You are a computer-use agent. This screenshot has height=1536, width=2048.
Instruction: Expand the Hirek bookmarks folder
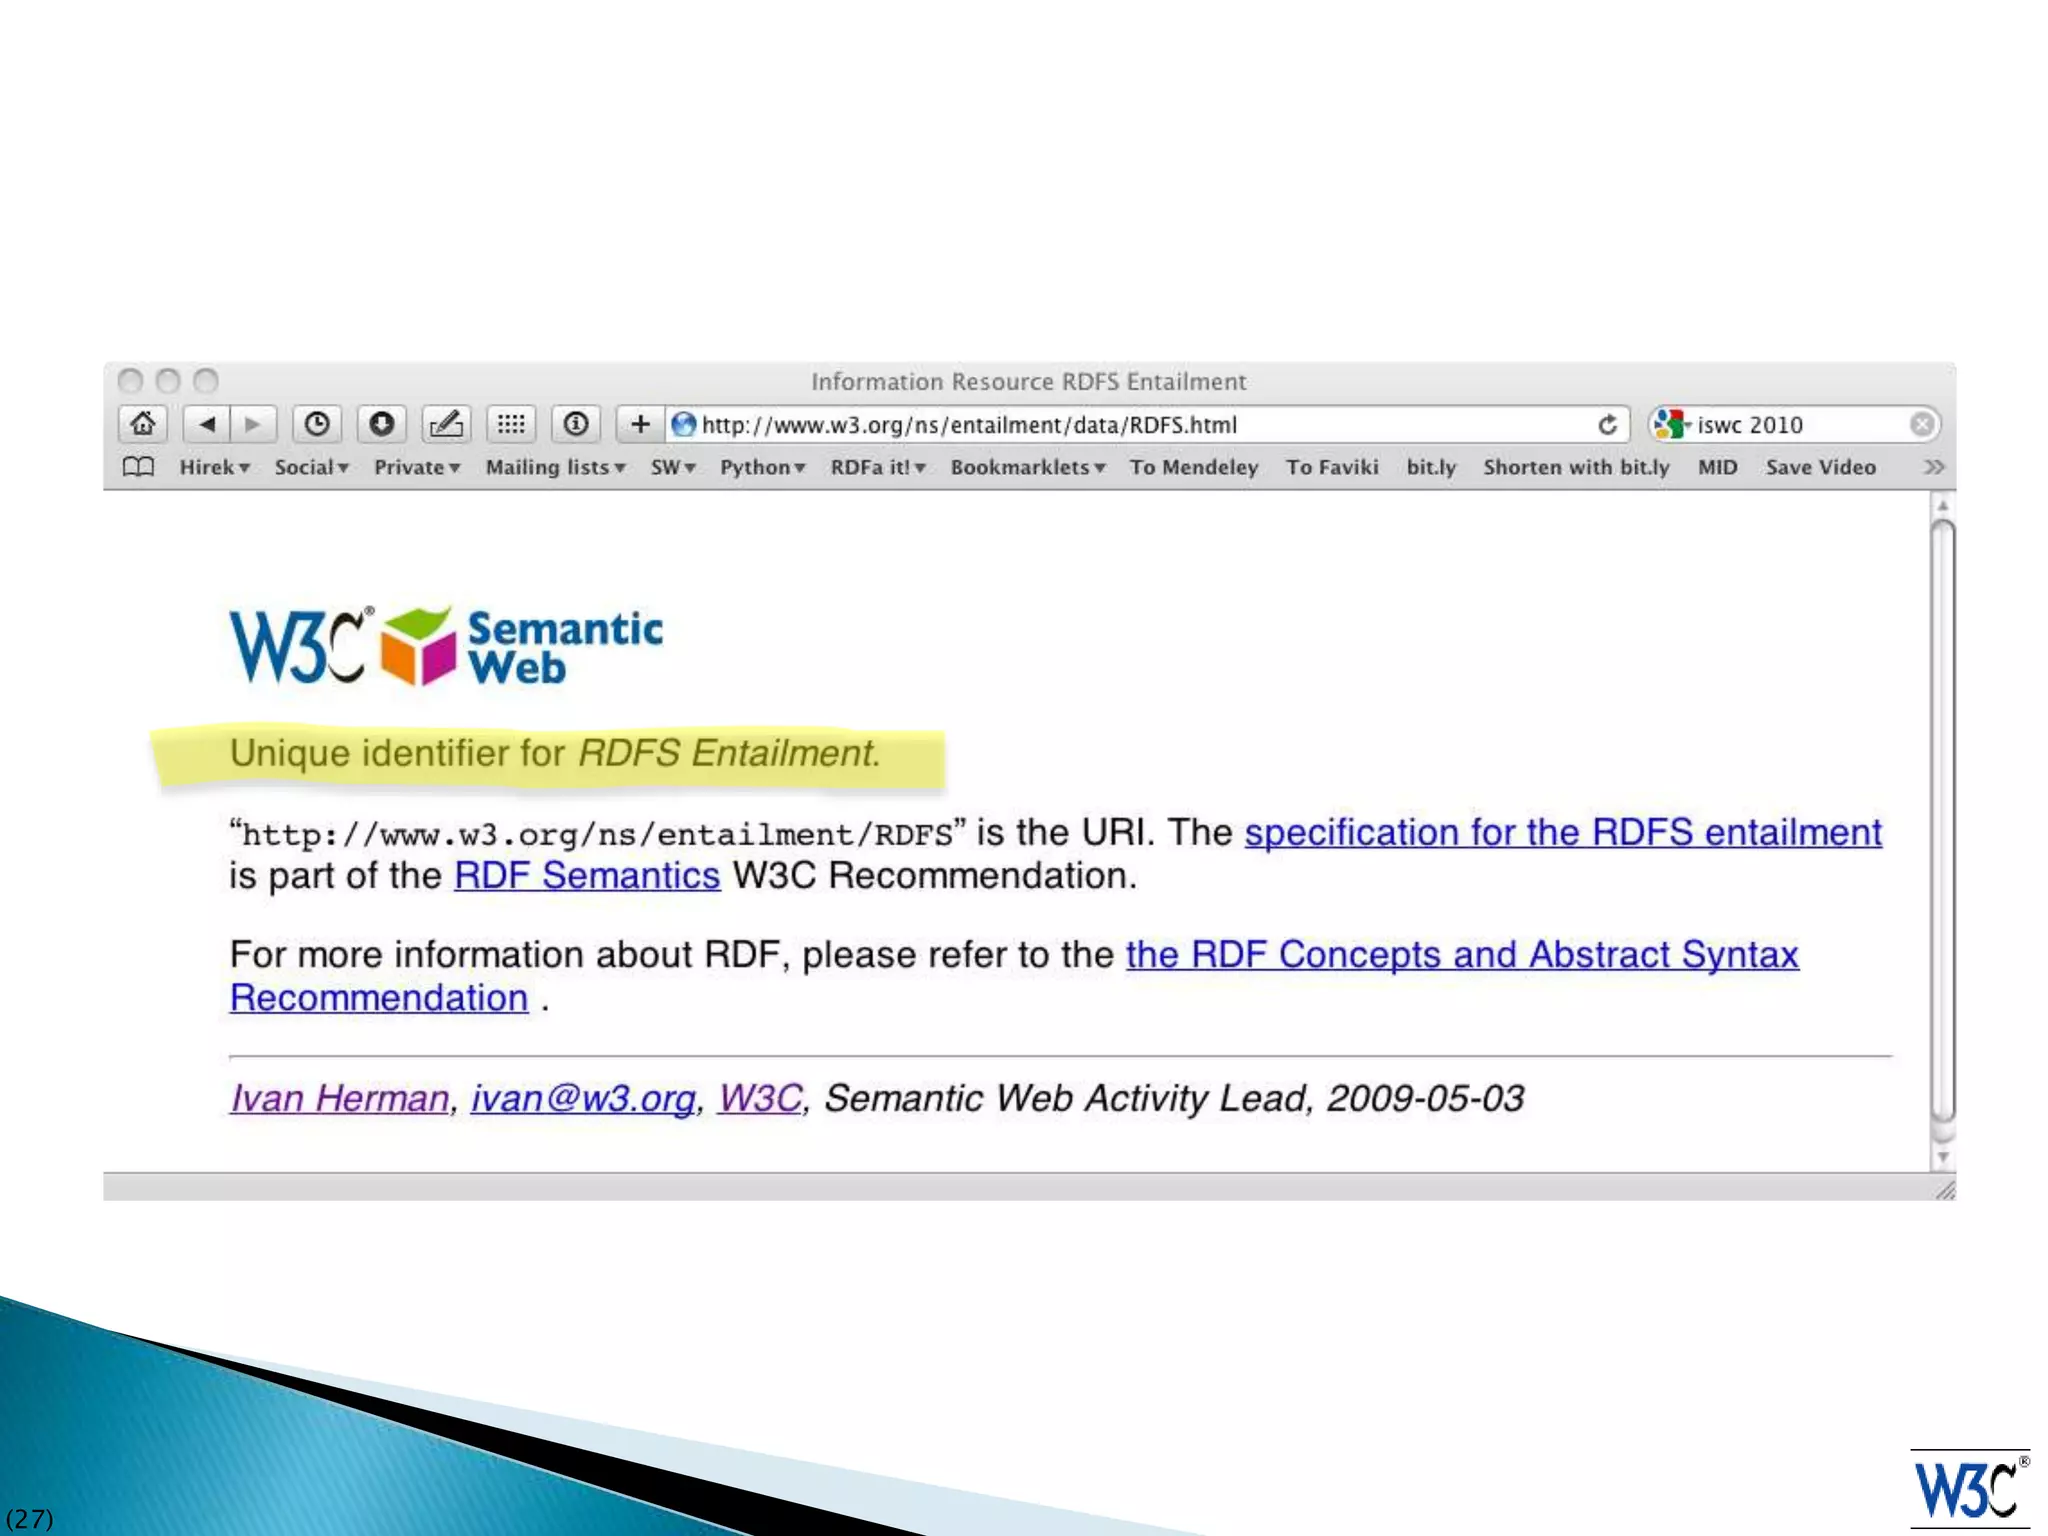point(214,467)
